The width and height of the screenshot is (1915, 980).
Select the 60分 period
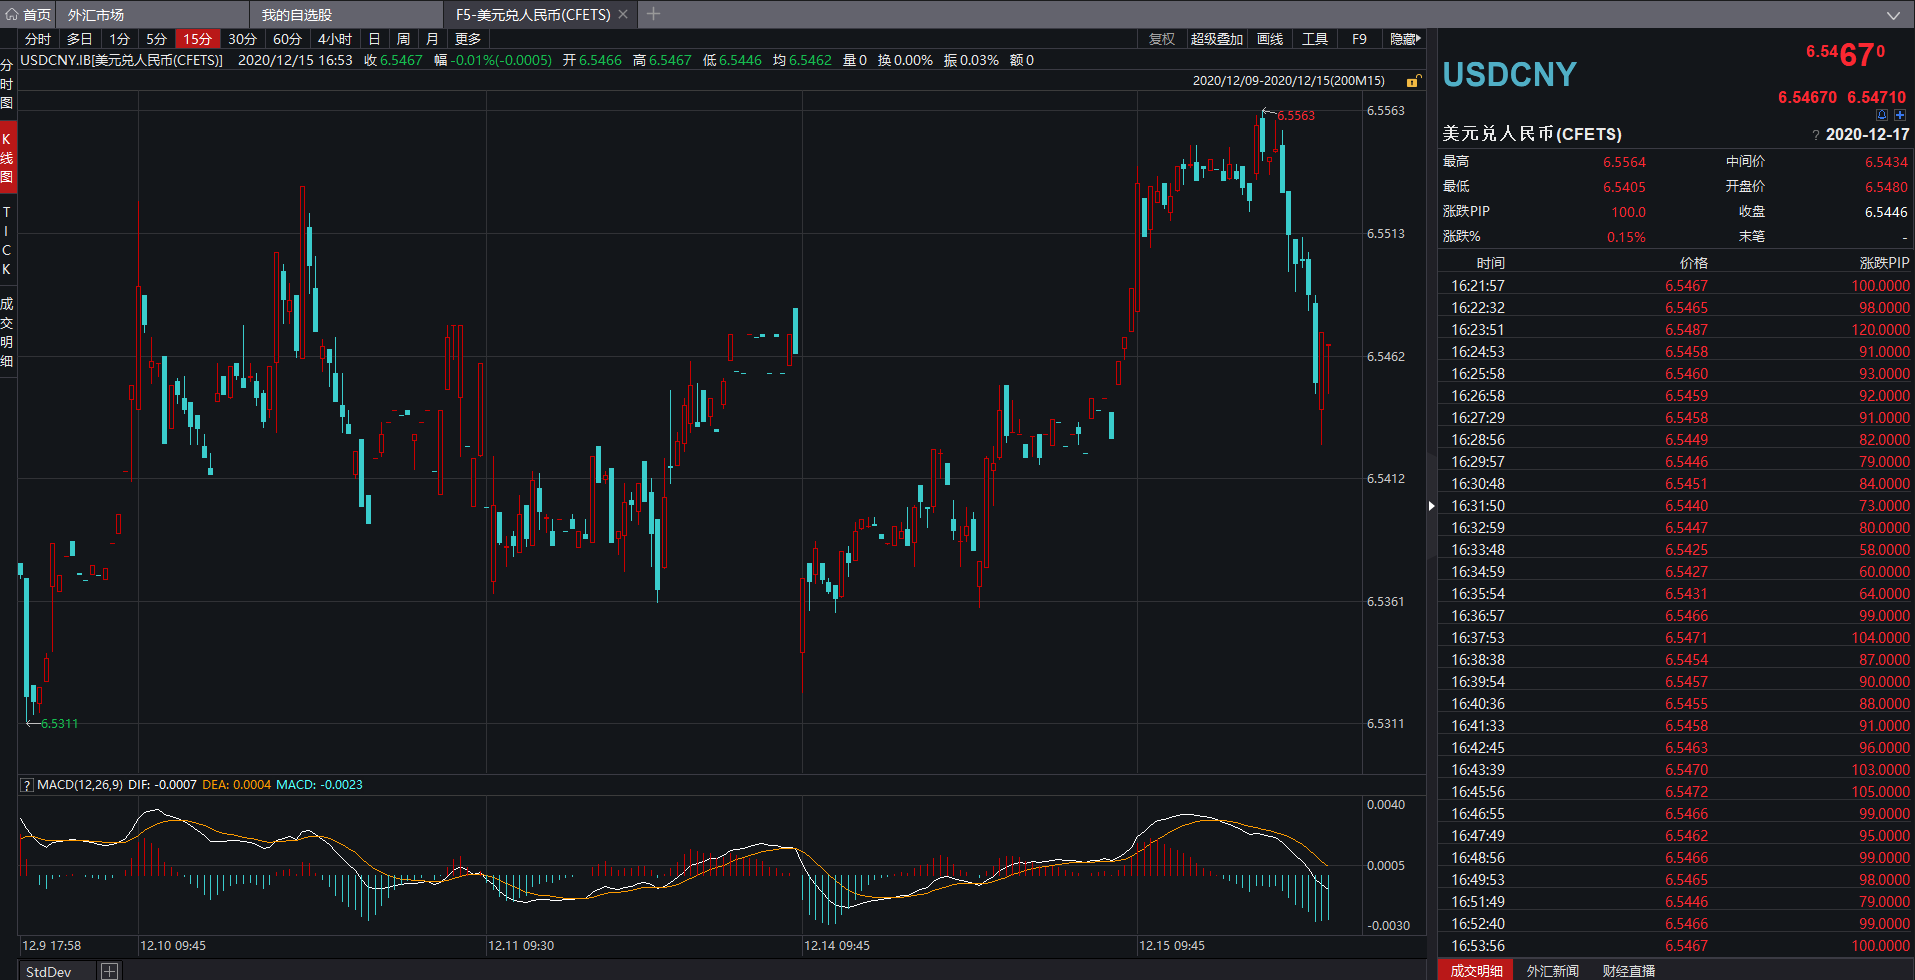point(287,39)
